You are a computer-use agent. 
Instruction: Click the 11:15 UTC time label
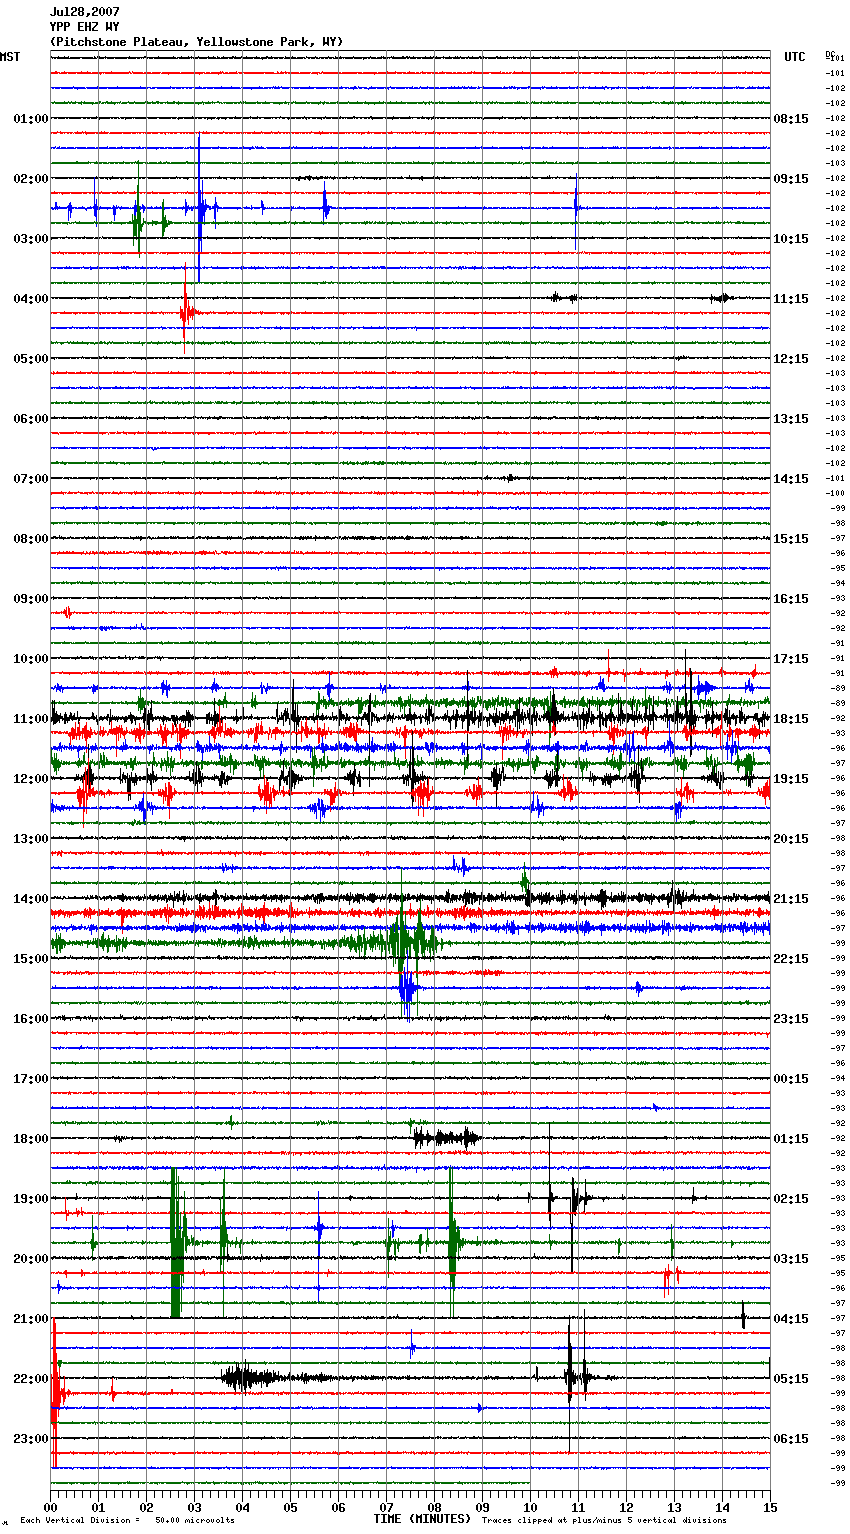pyautogui.click(x=791, y=299)
